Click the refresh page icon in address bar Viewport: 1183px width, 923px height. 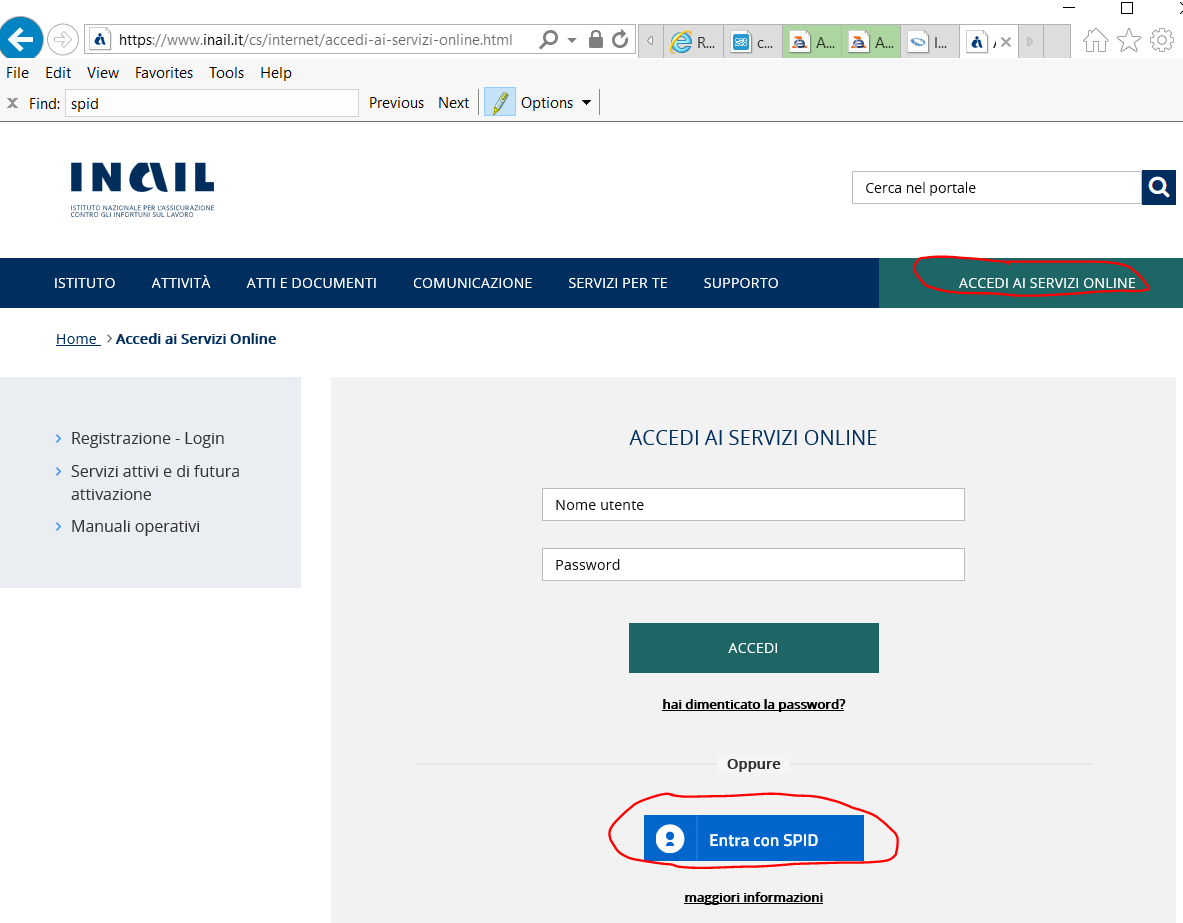pyautogui.click(x=620, y=40)
